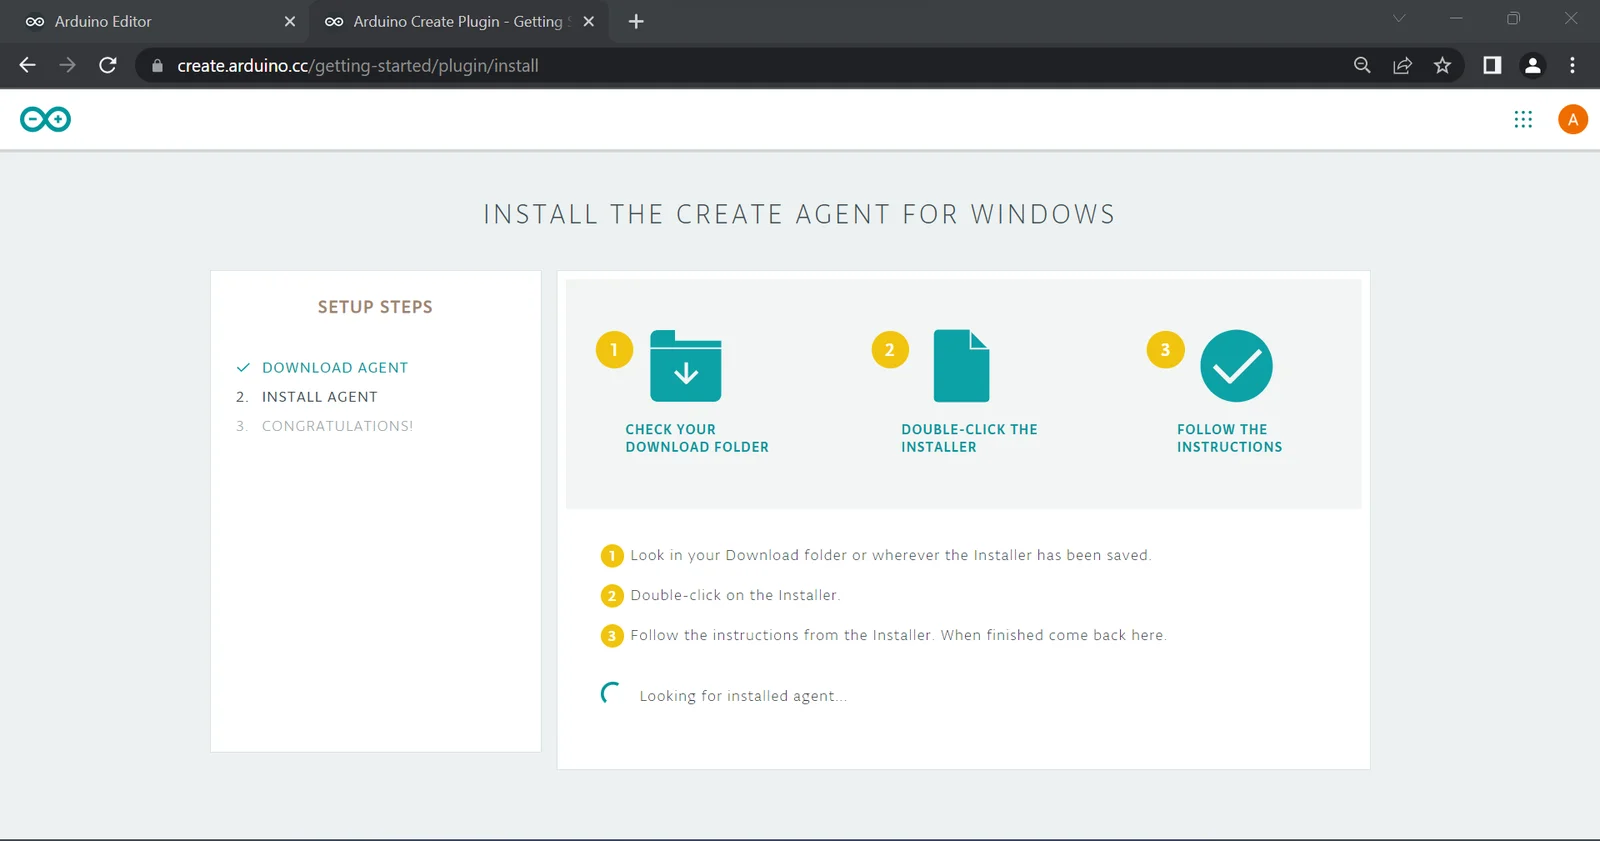Click 'Follow the instructions from the Installer' text
Viewport: 1600px width, 841px height.
(898, 635)
